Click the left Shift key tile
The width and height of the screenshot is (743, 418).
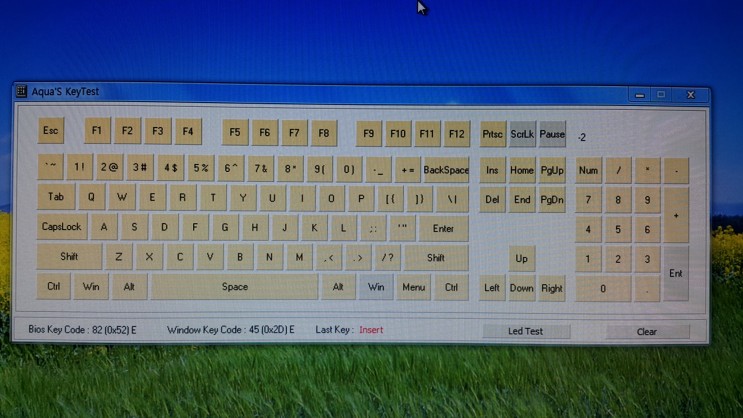pyautogui.click(x=69, y=256)
